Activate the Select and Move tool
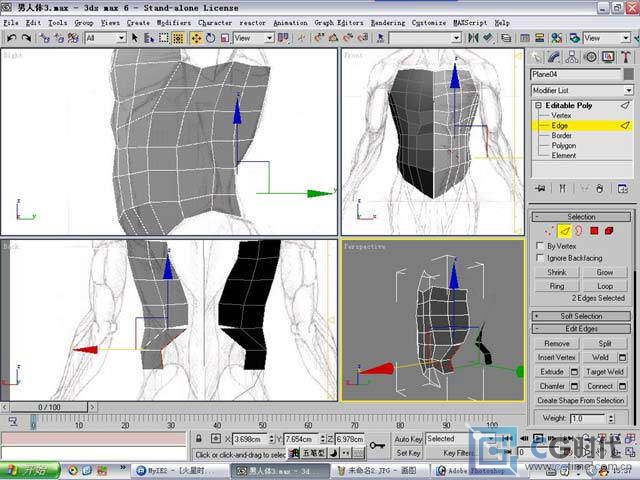 (196, 38)
